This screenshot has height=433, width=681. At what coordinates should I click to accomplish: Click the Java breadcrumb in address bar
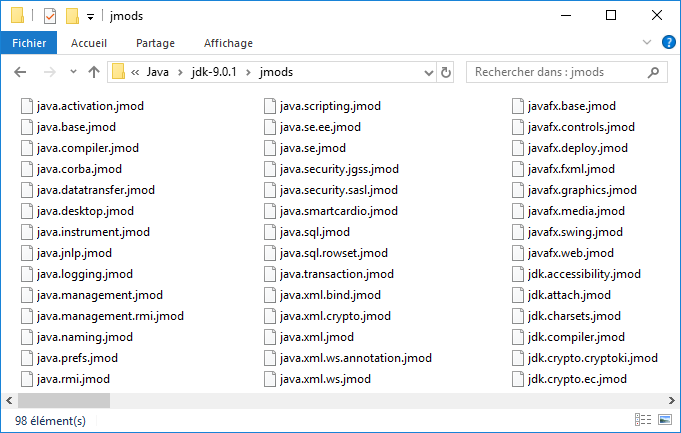[157, 72]
